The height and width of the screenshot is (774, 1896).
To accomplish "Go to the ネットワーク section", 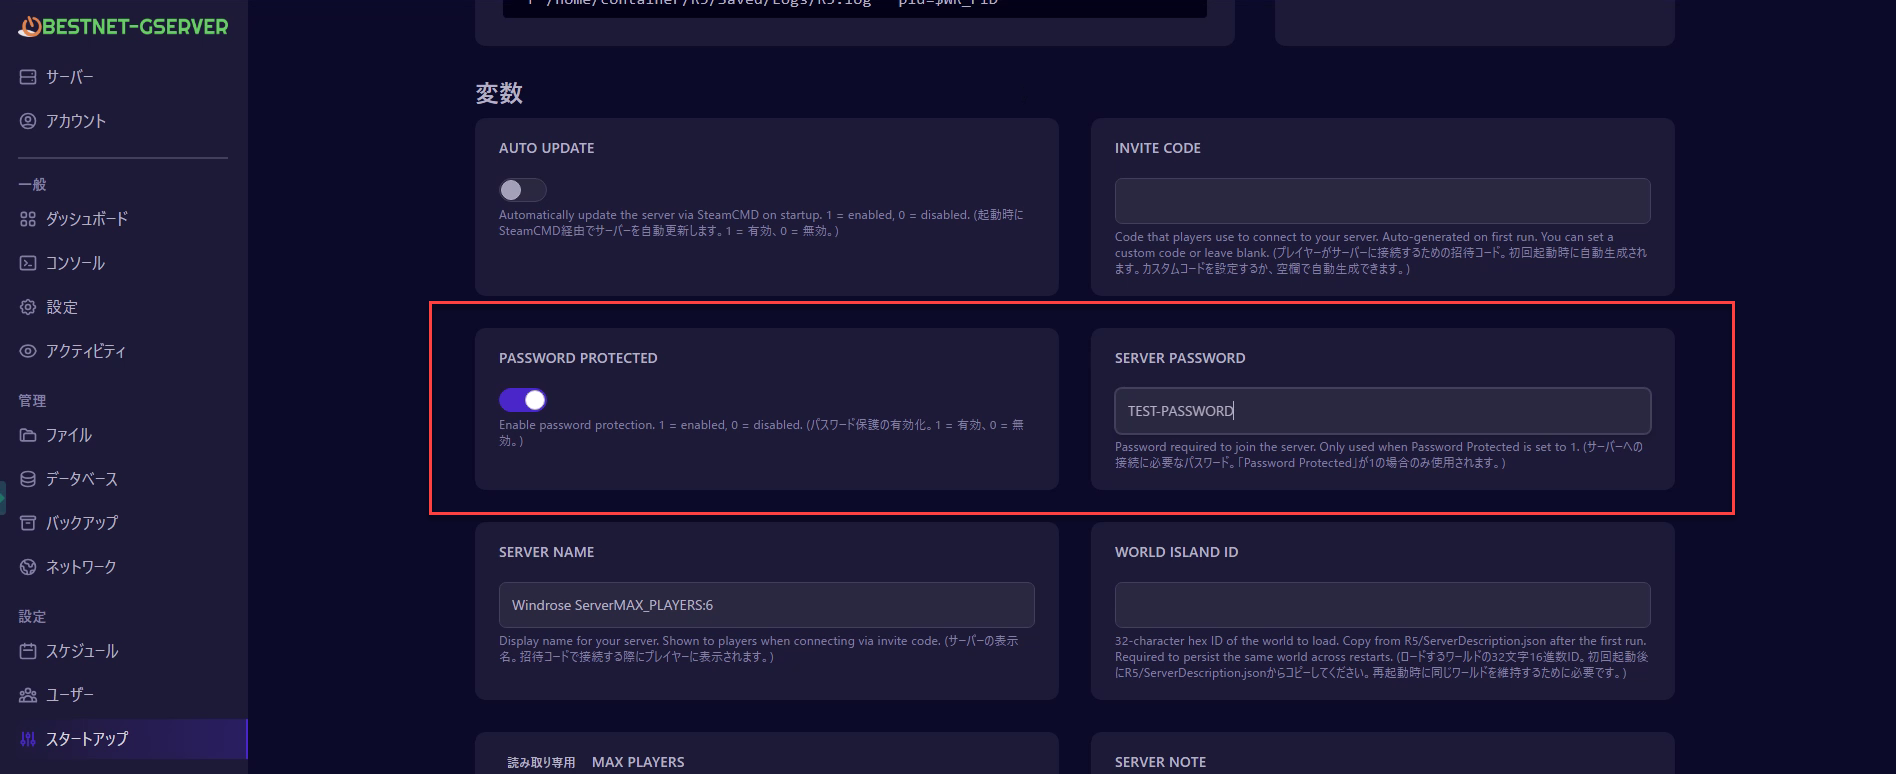I will (80, 567).
